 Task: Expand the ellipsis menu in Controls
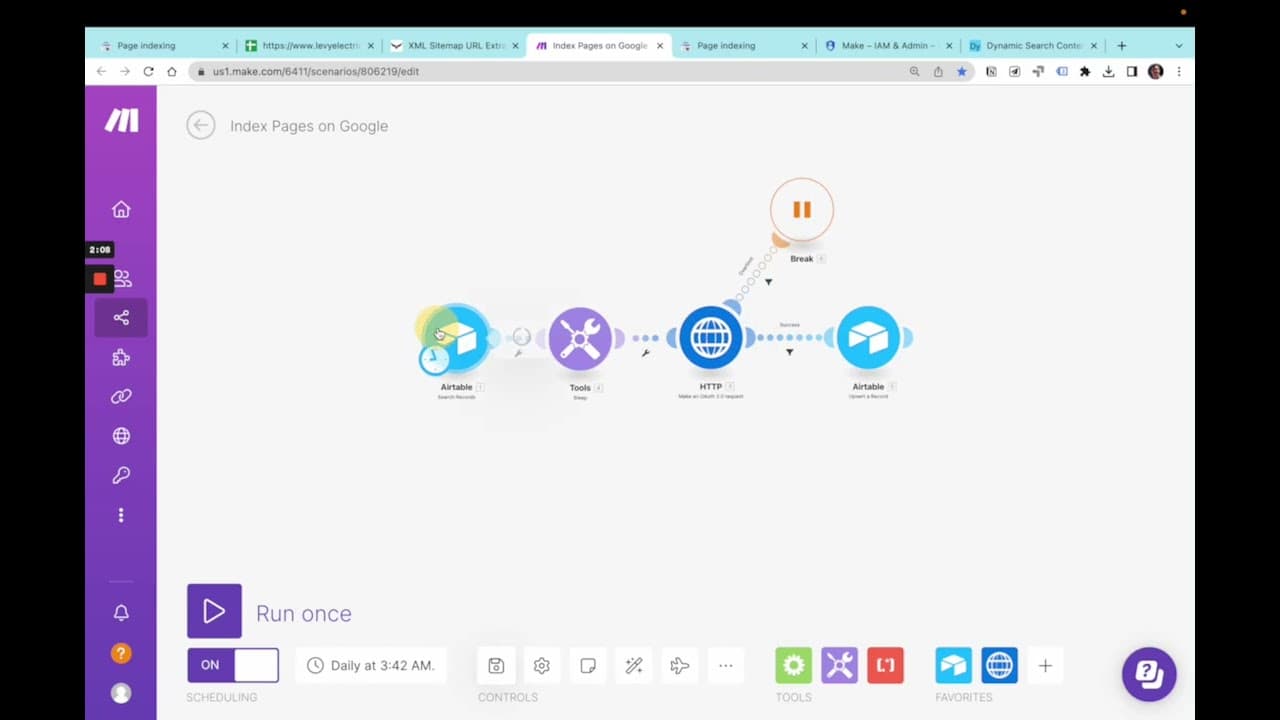tap(726, 665)
